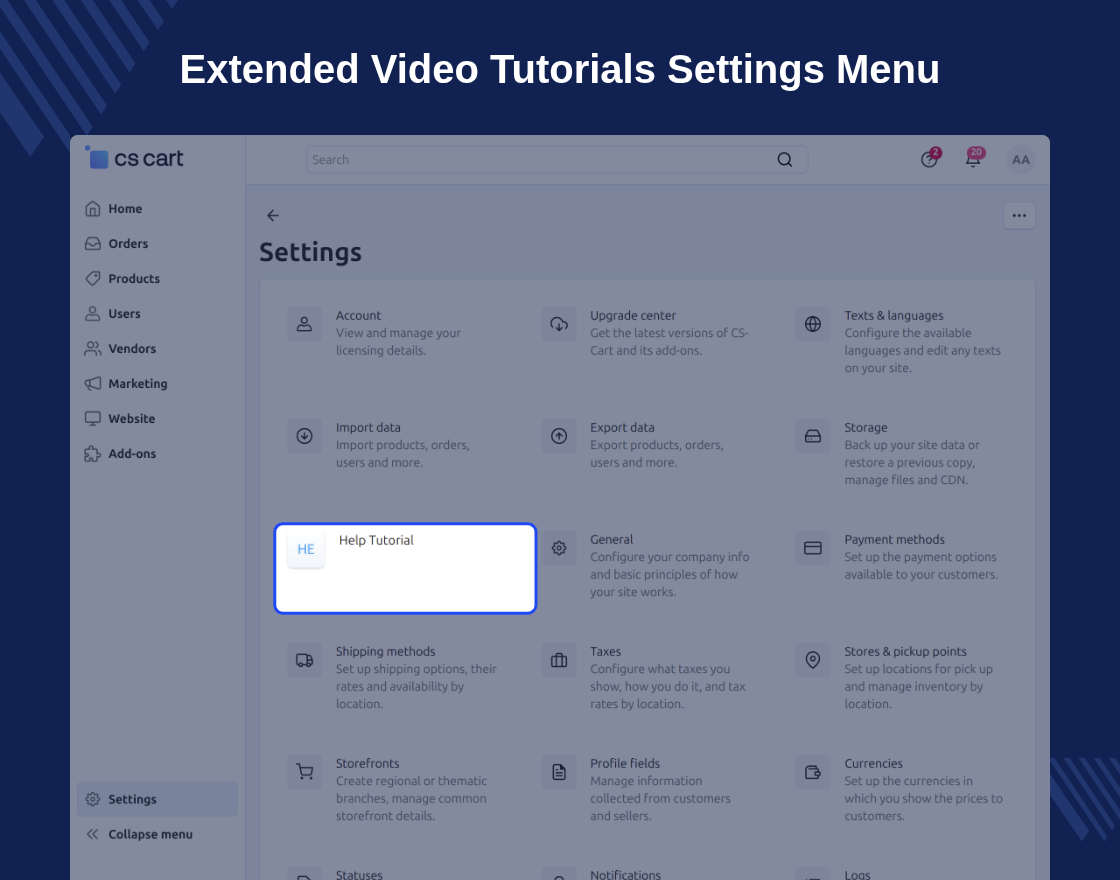Open the Storage settings link
The width and height of the screenshot is (1120, 880).
pyautogui.click(x=866, y=428)
